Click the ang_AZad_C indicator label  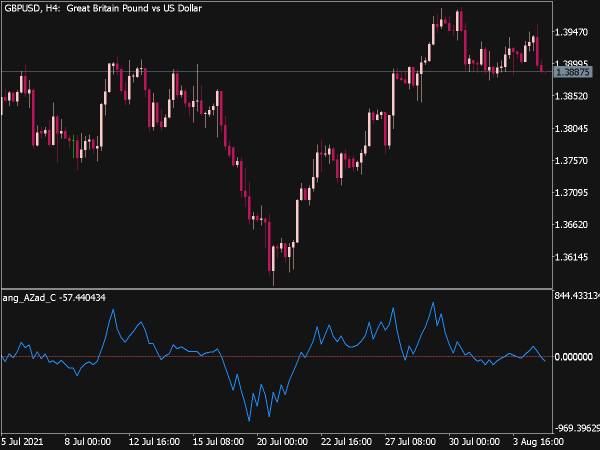[x=54, y=298]
